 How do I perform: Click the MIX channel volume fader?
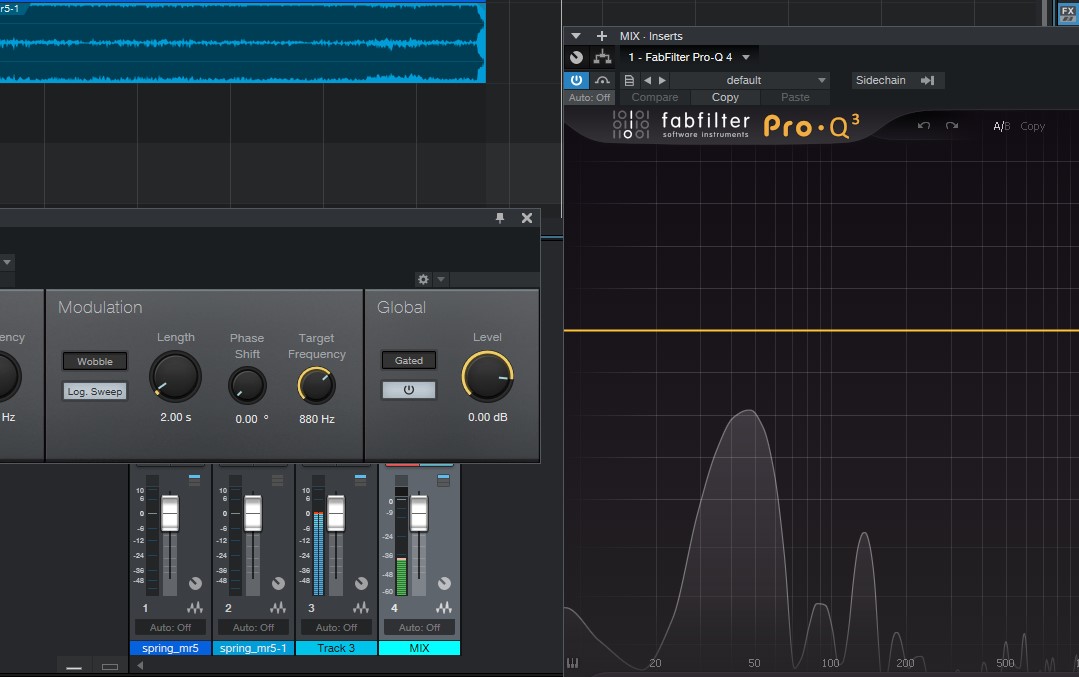pos(419,512)
